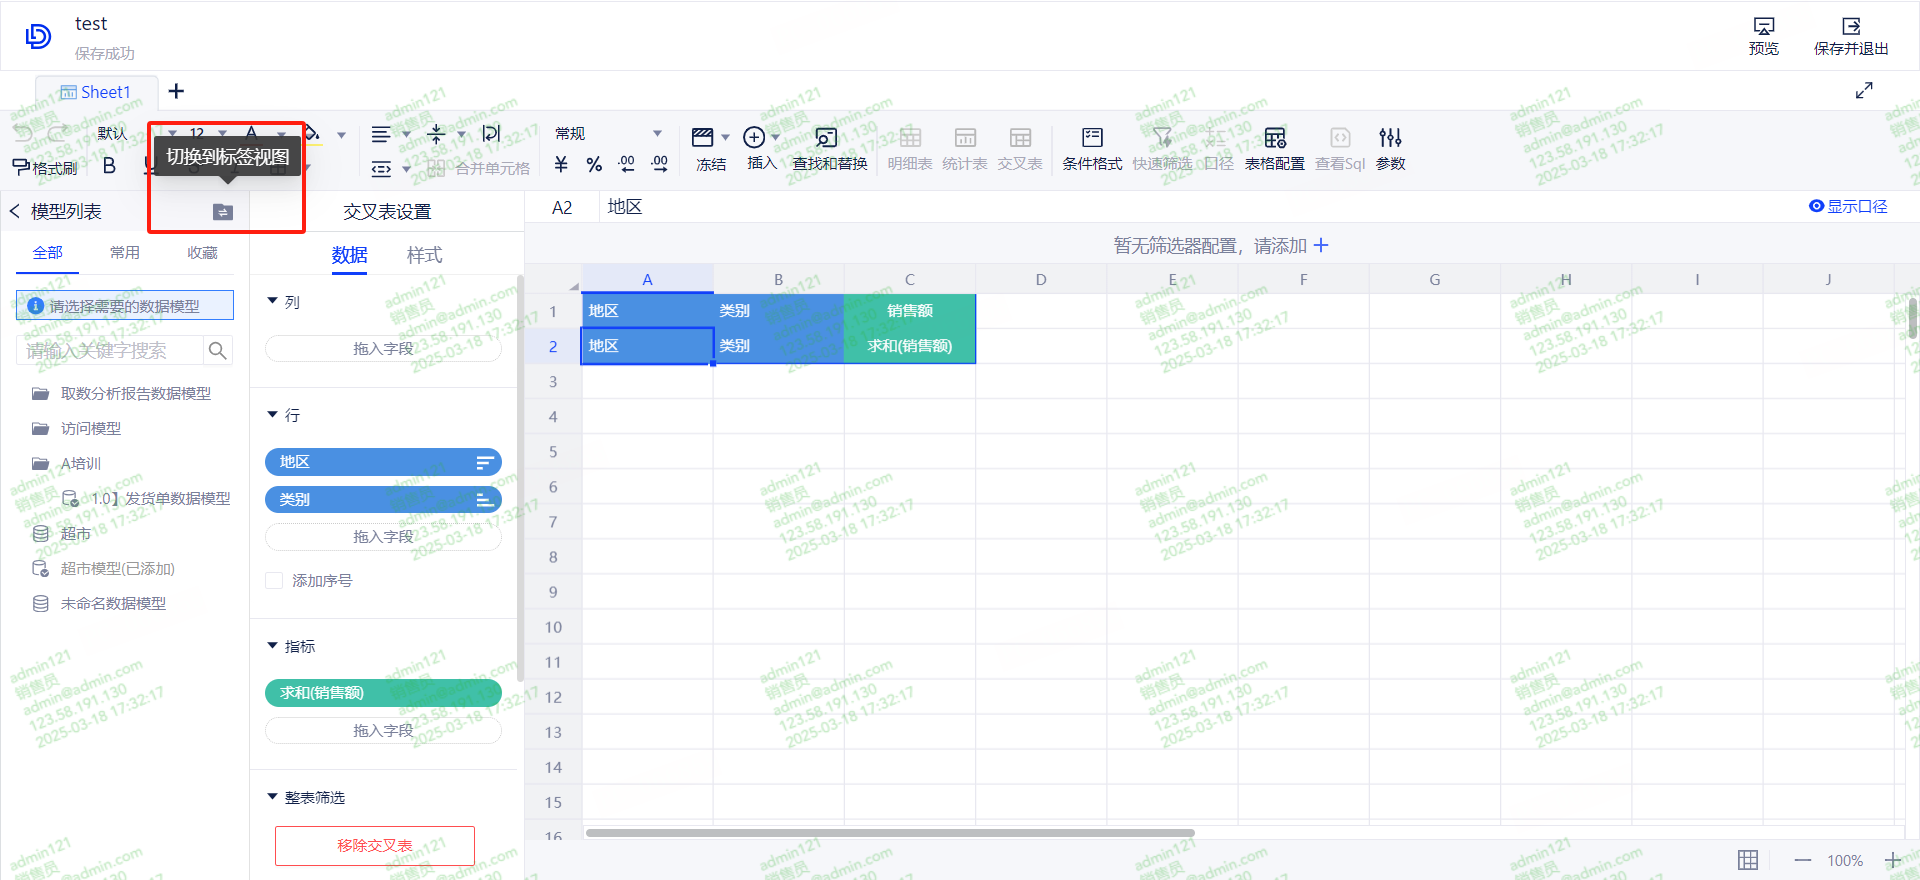Collapse the row (行) section
This screenshot has height=880, width=1920.
(273, 415)
